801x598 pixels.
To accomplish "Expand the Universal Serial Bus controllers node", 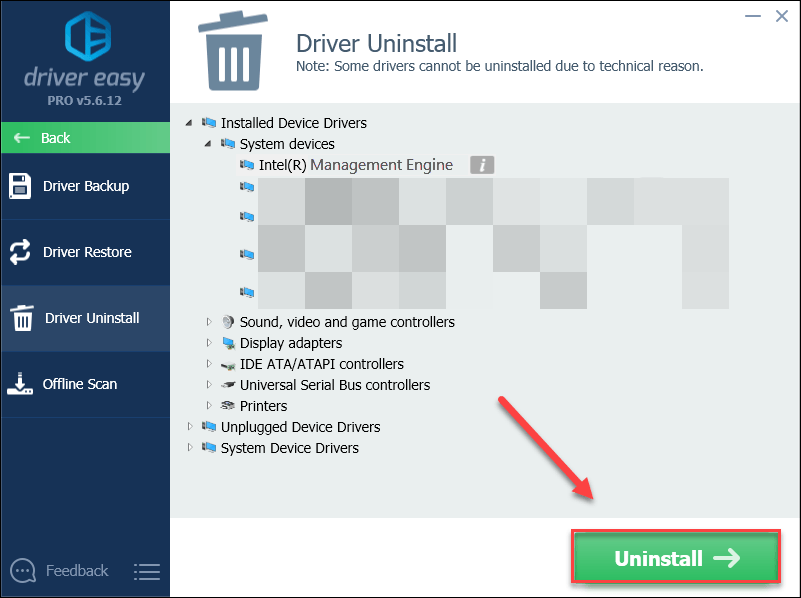I will click(209, 385).
